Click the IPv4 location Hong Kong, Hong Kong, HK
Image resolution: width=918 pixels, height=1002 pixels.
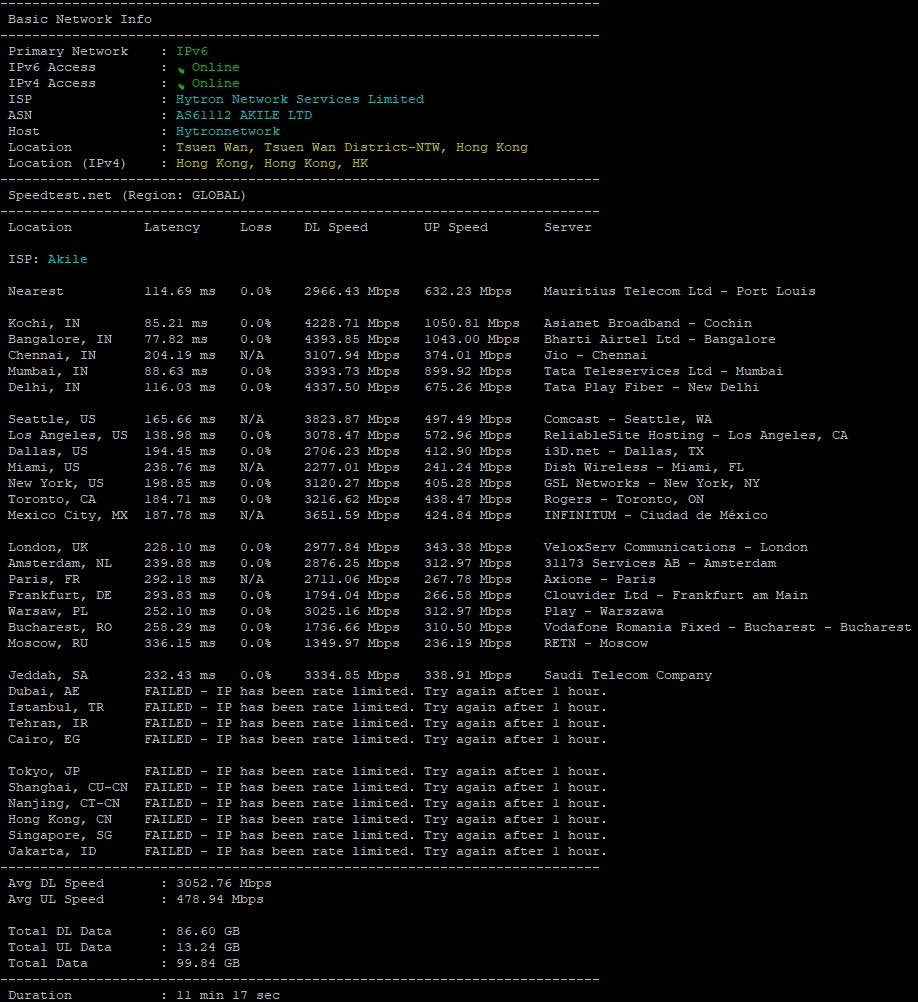pyautogui.click(x=272, y=163)
